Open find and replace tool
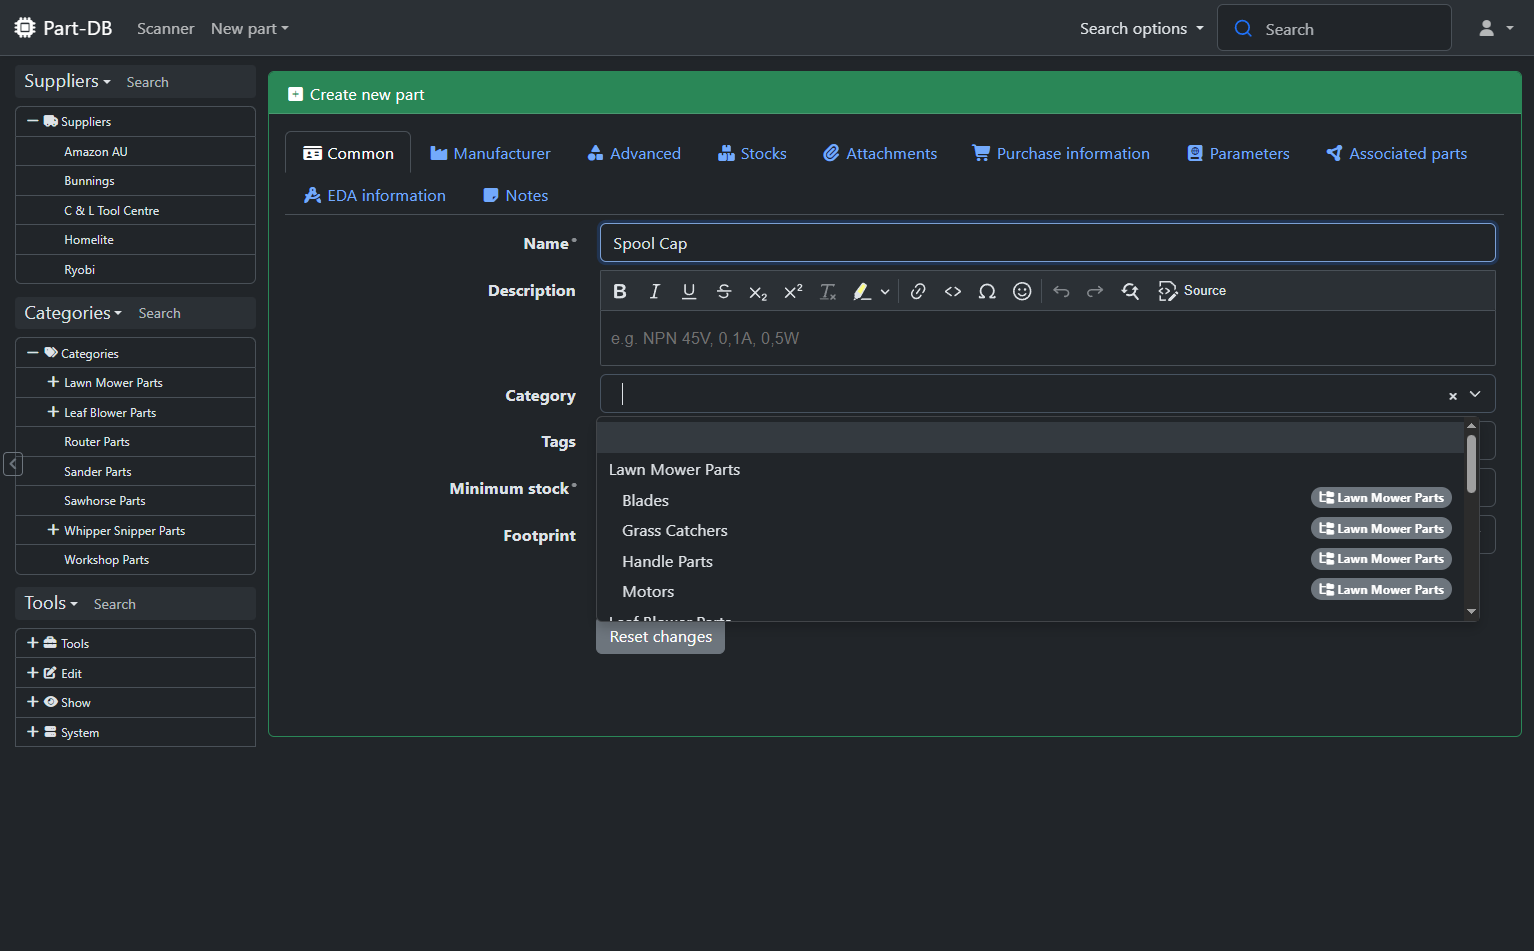Viewport: 1534px width, 951px height. click(x=1130, y=291)
